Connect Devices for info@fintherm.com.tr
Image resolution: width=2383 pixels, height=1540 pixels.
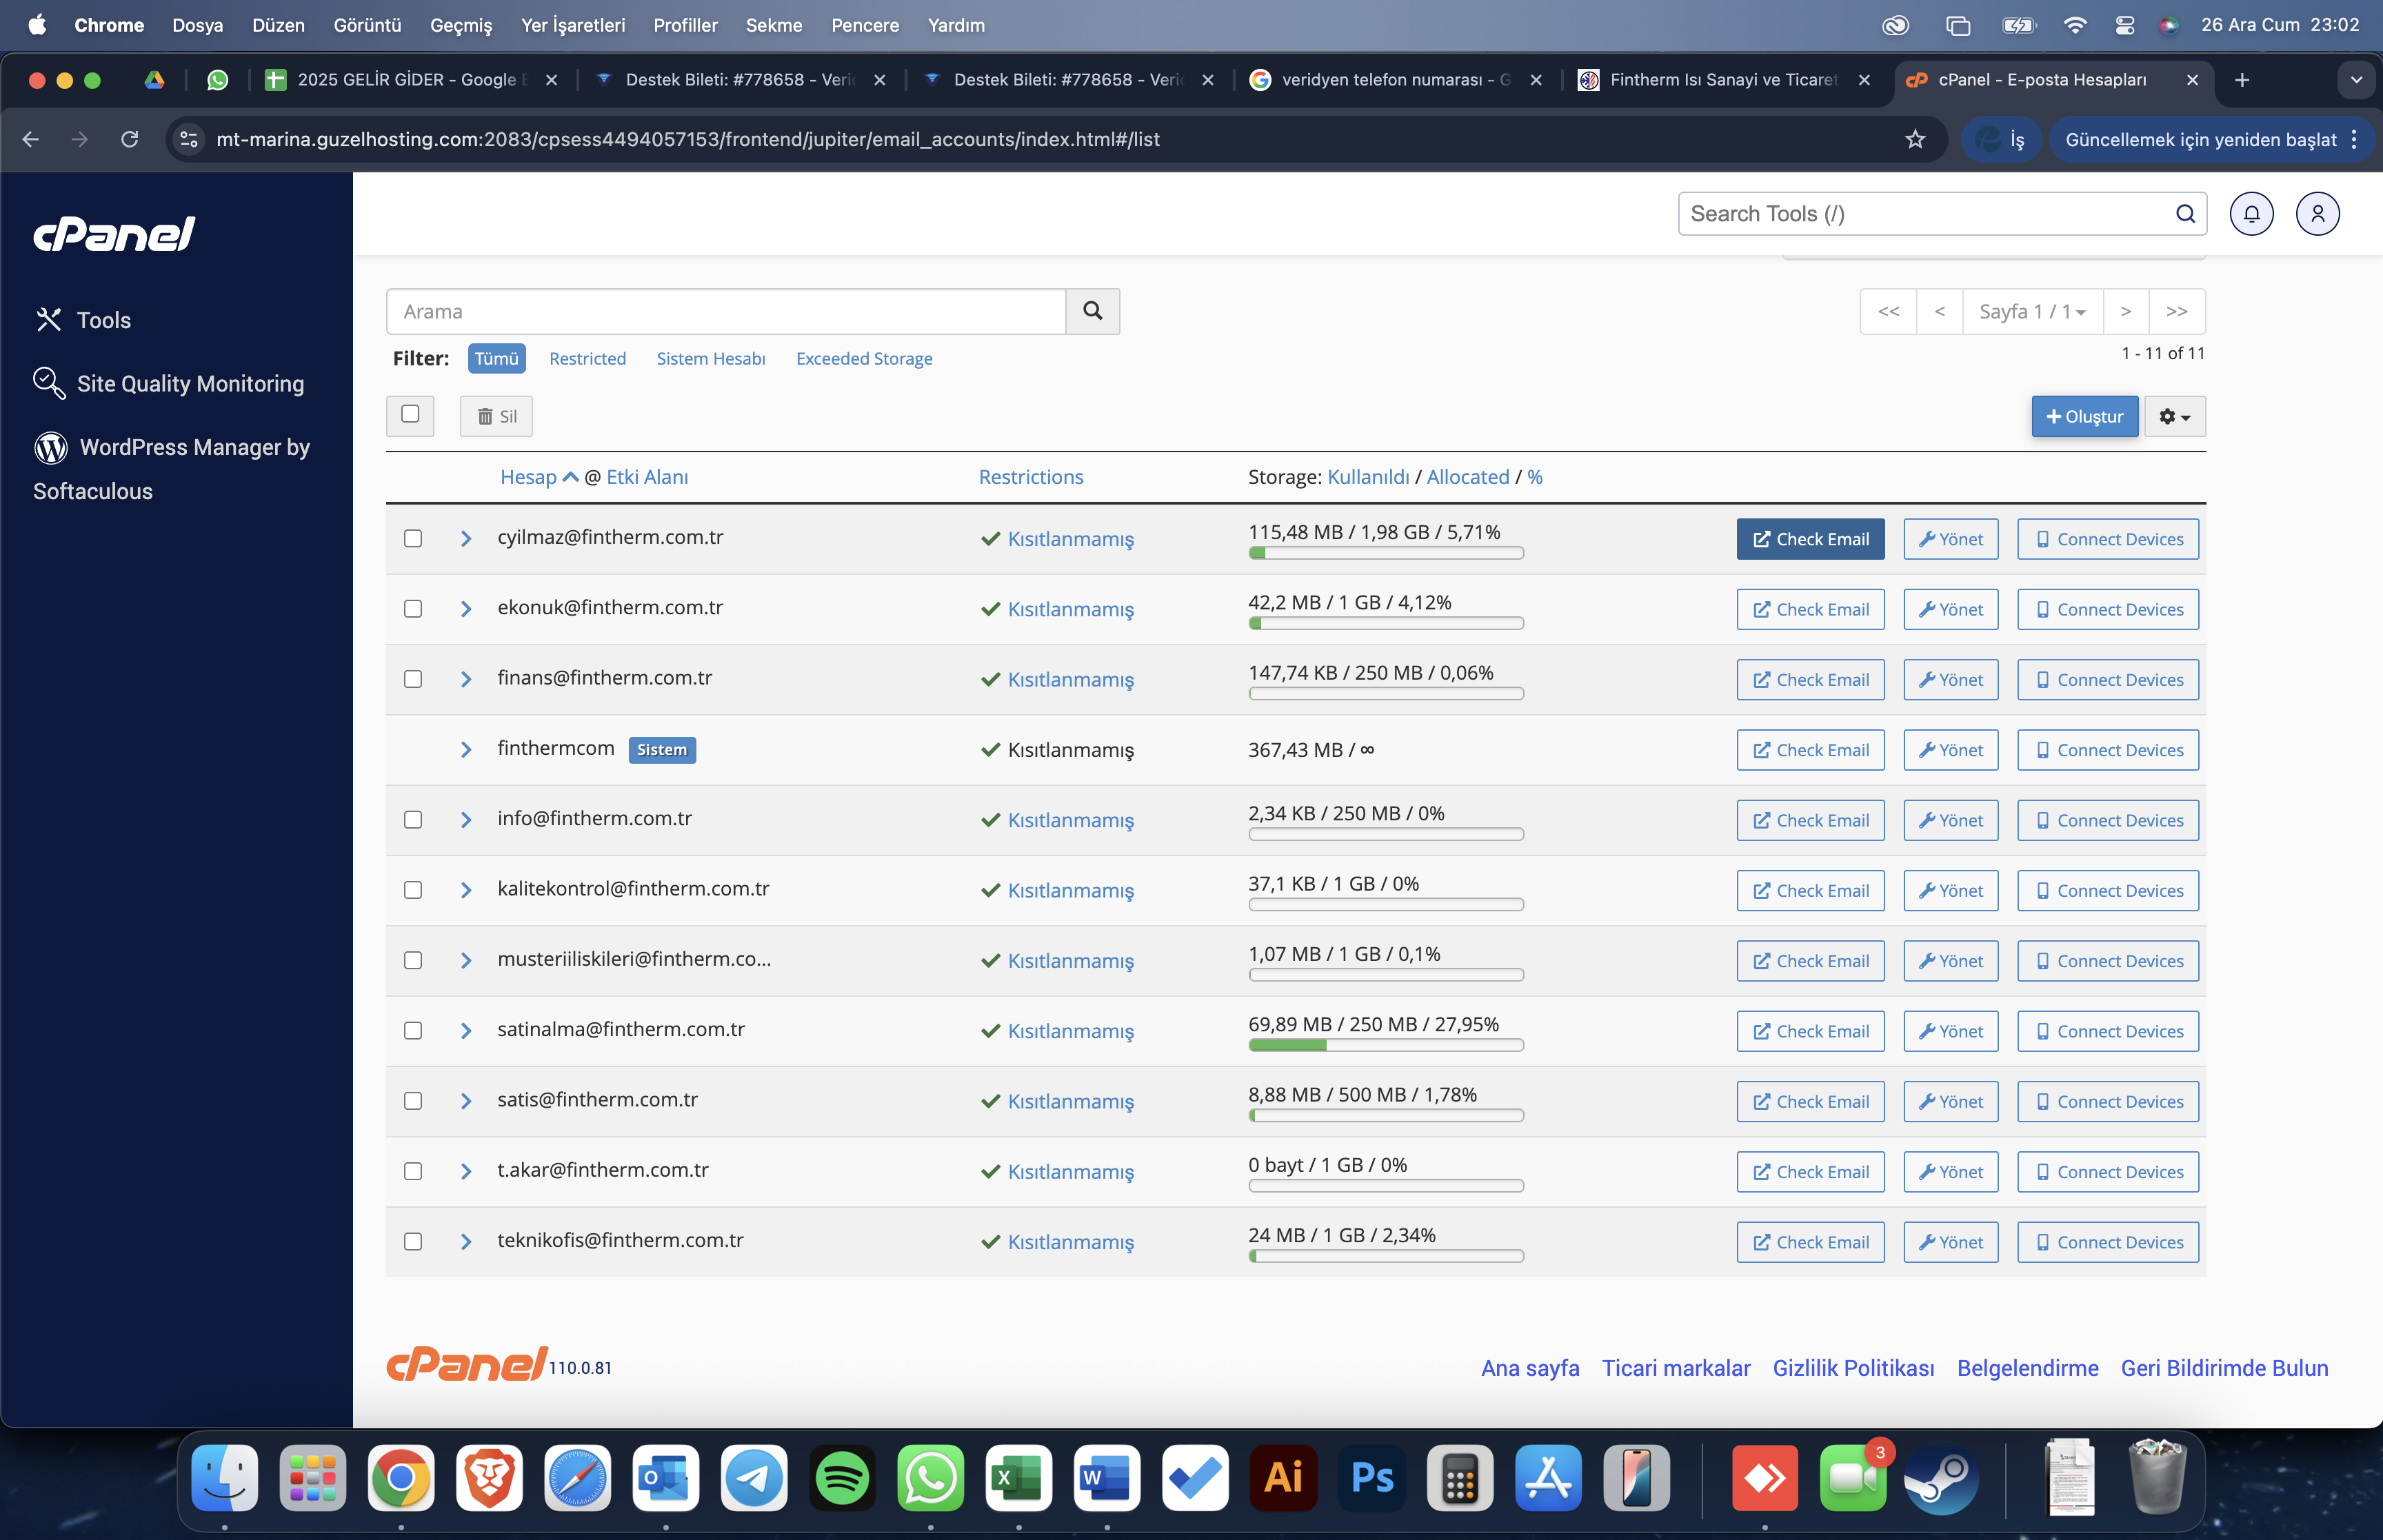pos(2108,820)
